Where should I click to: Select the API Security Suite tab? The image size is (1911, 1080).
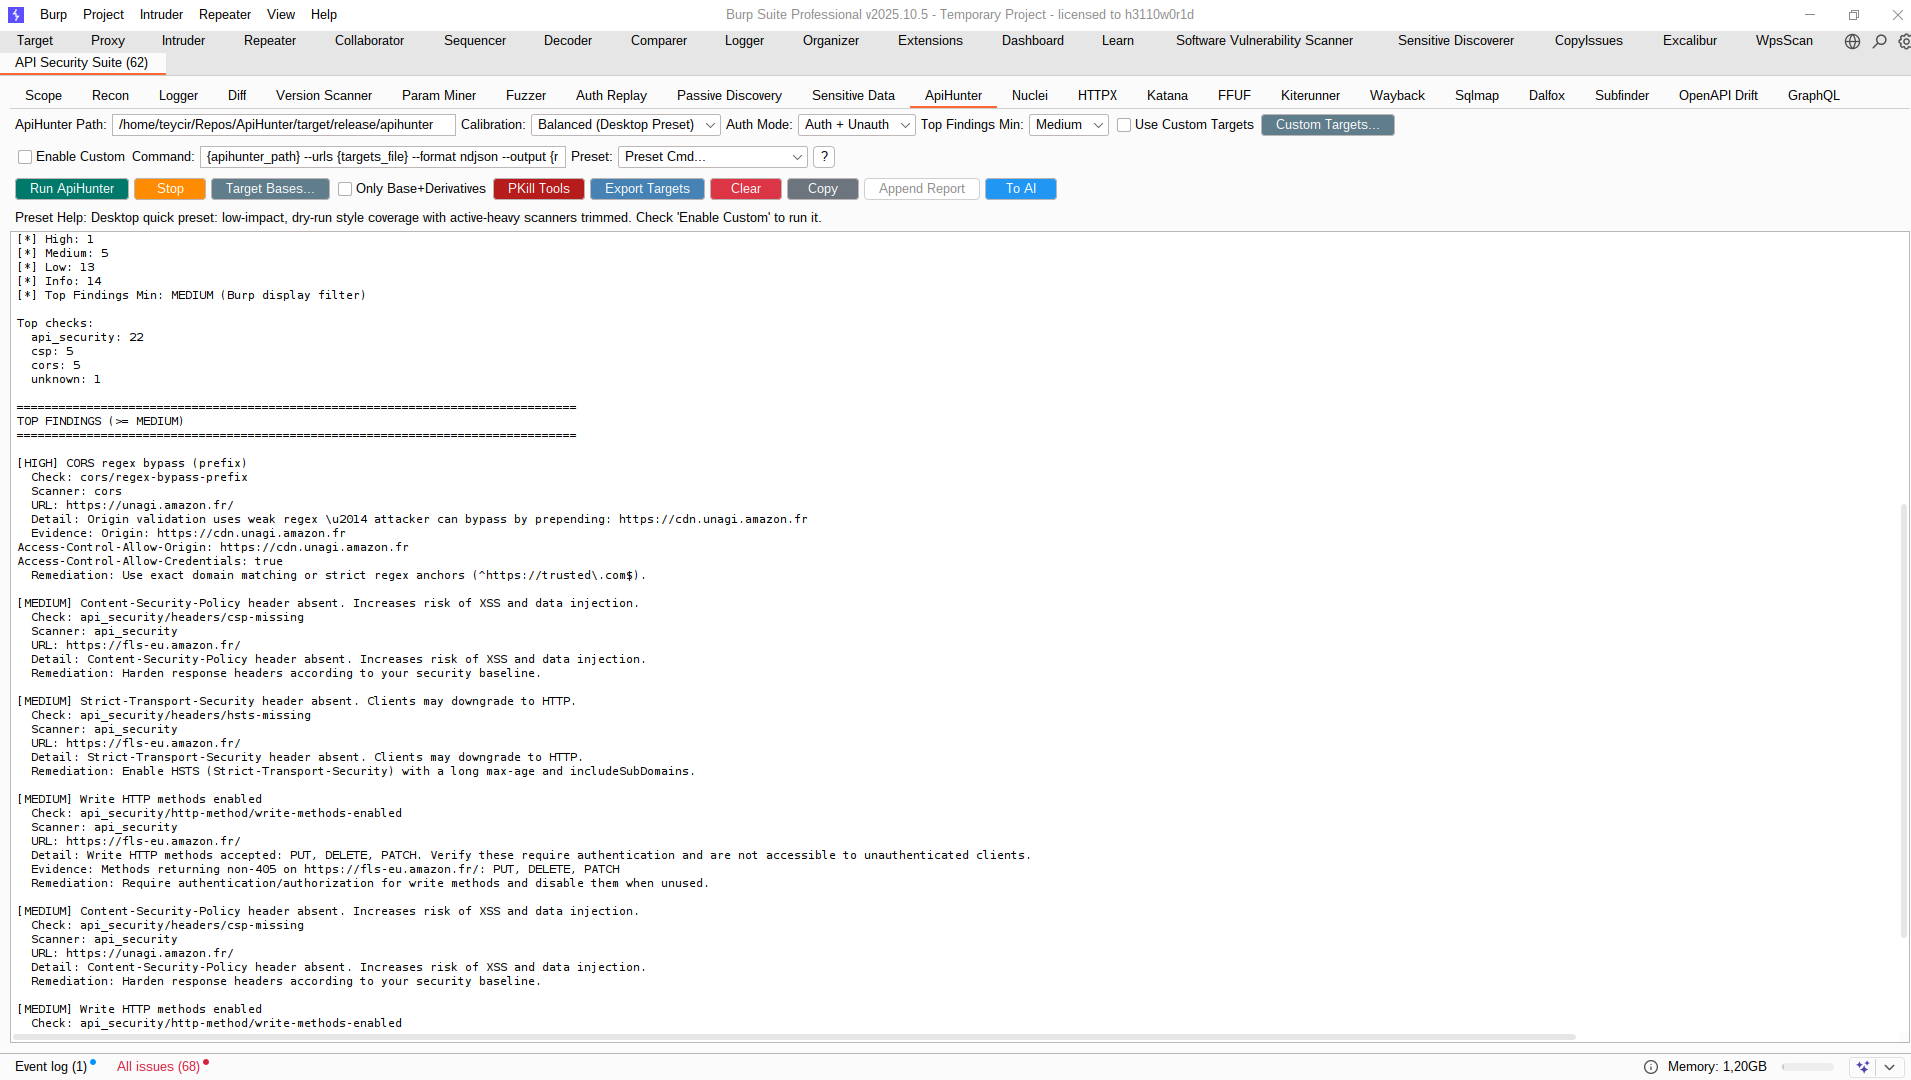[82, 63]
